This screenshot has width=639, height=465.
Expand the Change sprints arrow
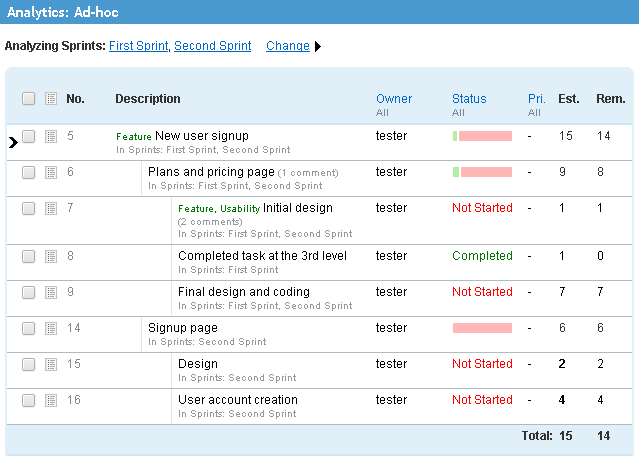(x=318, y=46)
